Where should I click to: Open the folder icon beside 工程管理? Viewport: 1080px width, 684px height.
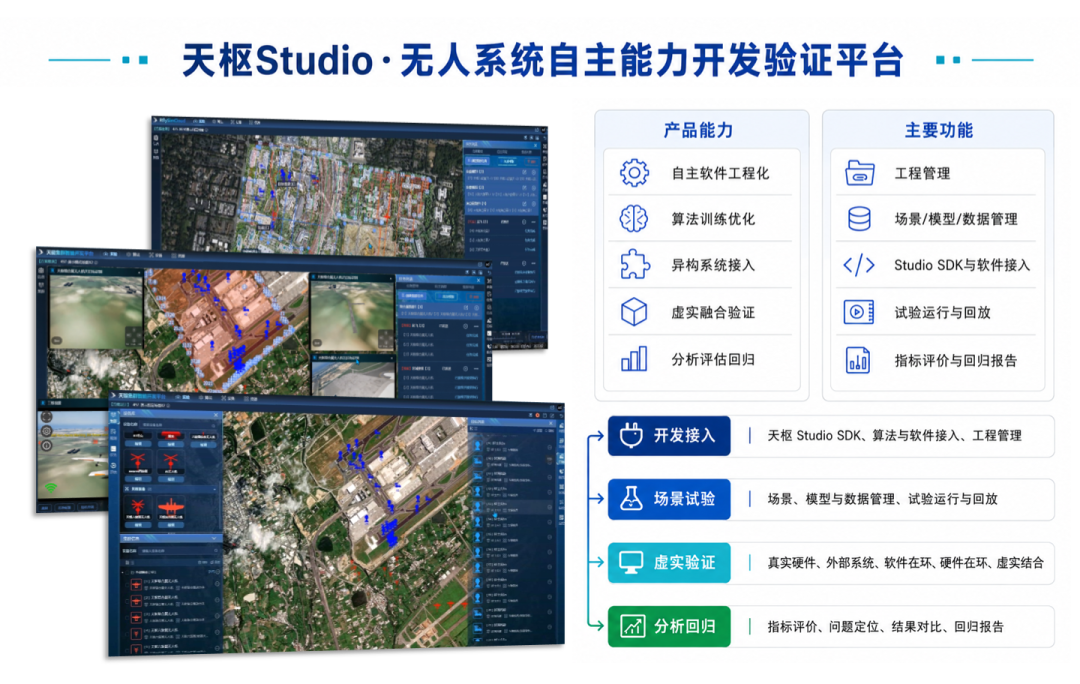[x=860, y=173]
